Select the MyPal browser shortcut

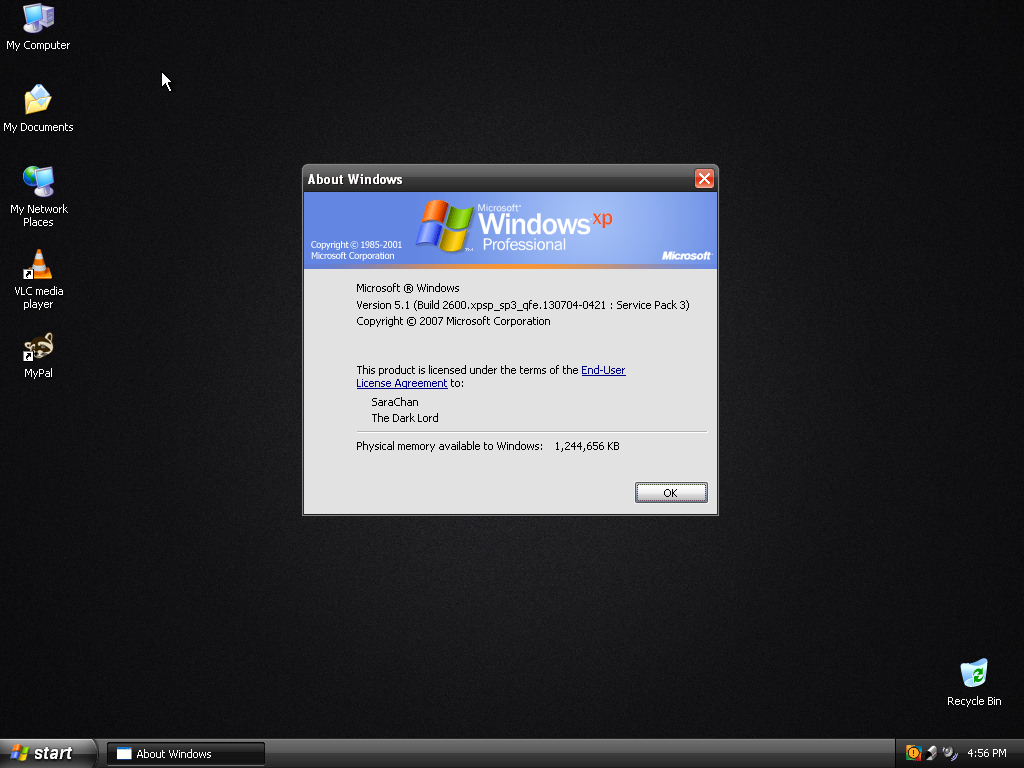point(39,355)
